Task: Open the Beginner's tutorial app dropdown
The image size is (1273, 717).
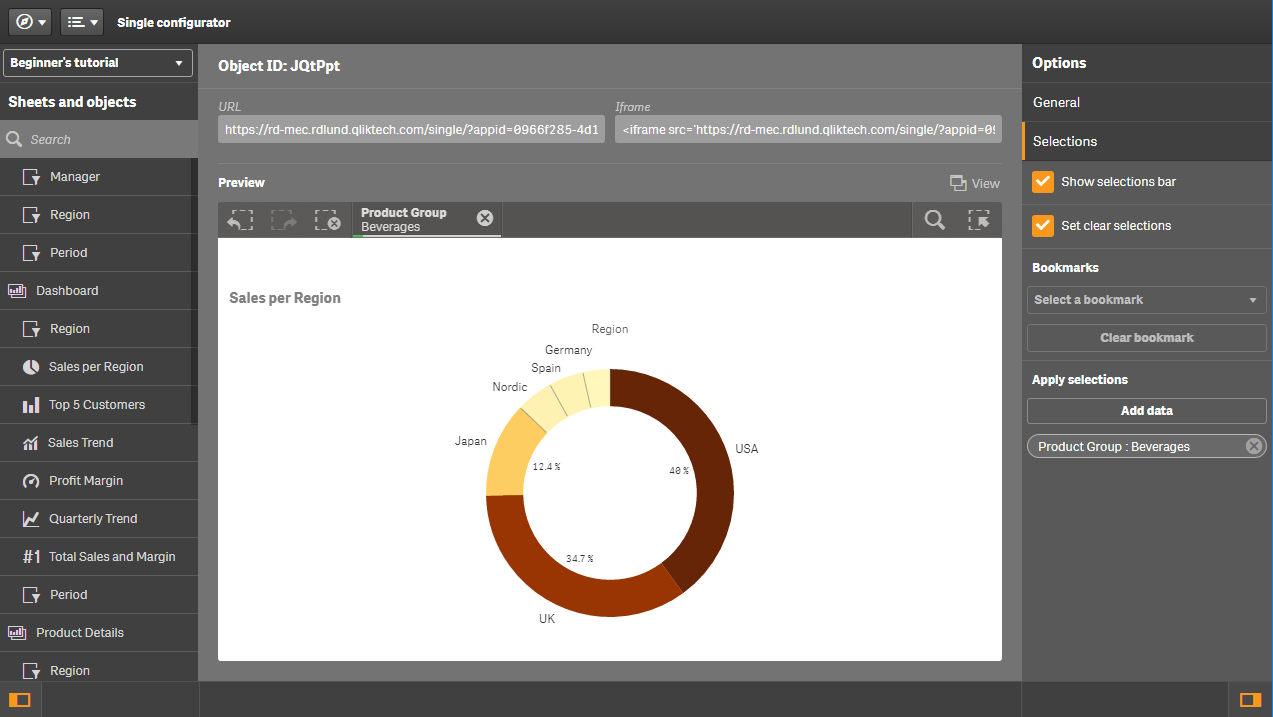Action: click(97, 62)
